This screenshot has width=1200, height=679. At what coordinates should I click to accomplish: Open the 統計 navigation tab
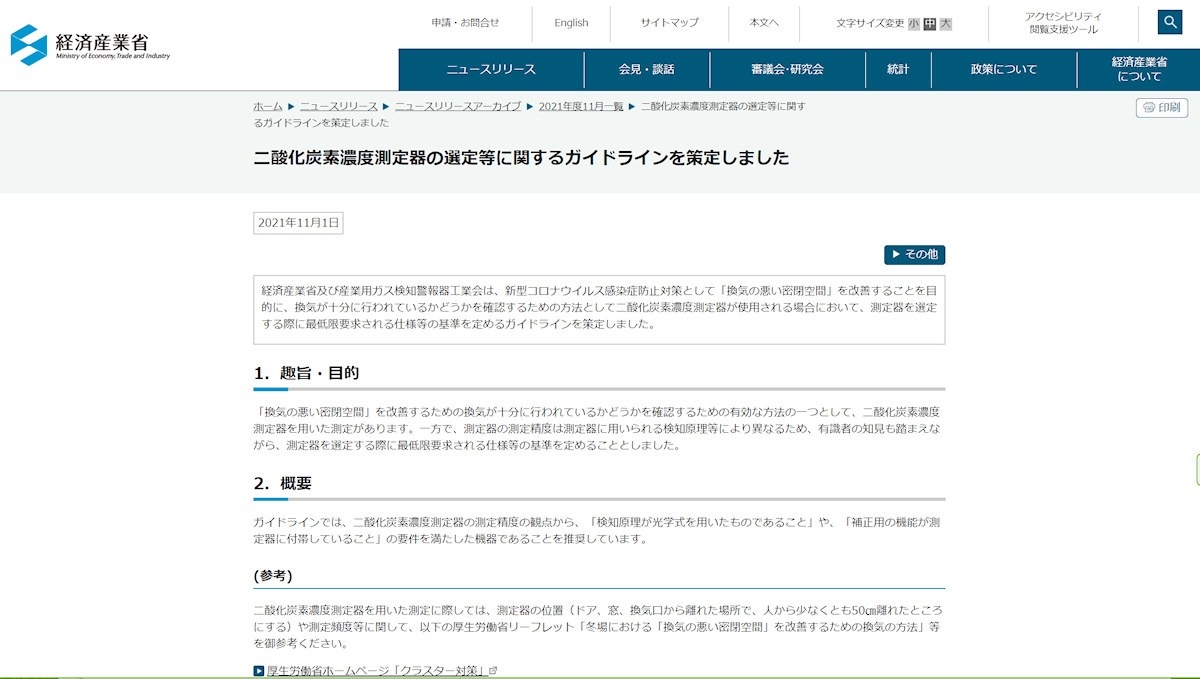click(898, 70)
